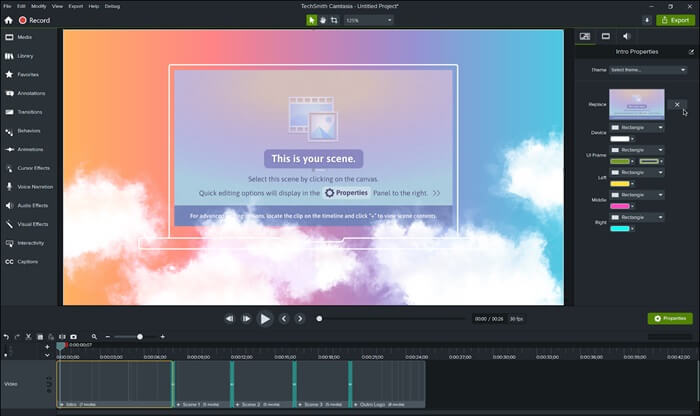The image size is (700, 416).
Task: Click the green Export button
Action: click(675, 20)
